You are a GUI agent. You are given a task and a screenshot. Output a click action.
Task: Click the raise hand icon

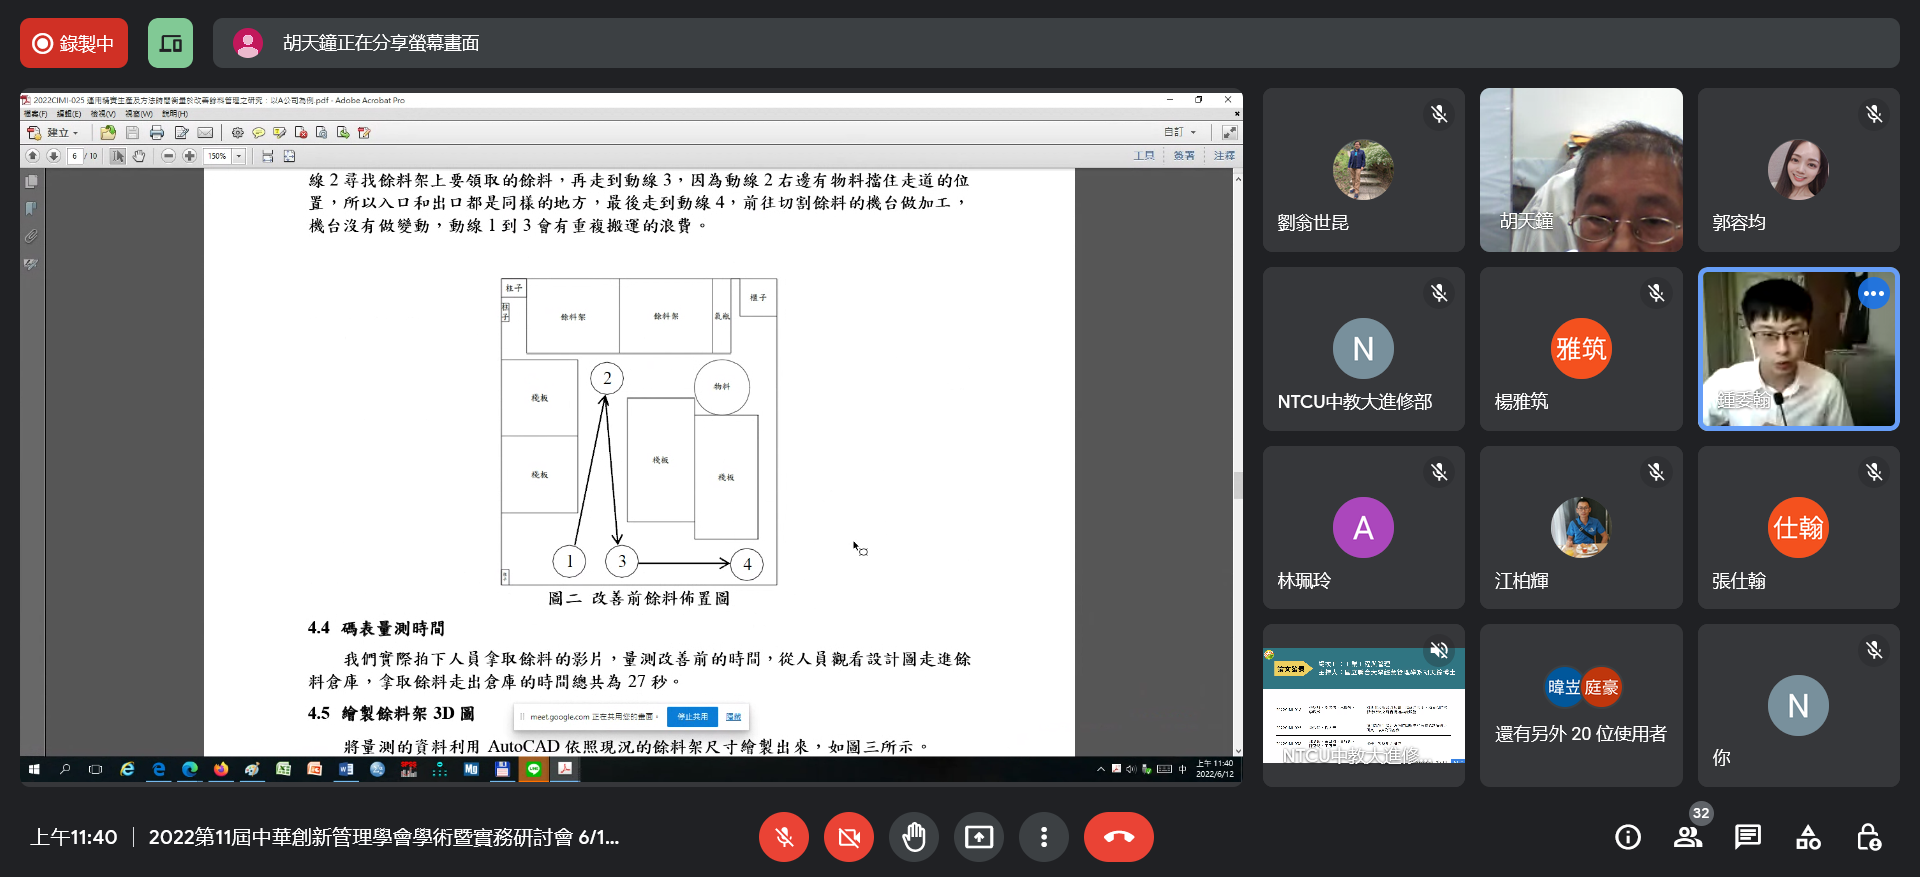tap(913, 837)
